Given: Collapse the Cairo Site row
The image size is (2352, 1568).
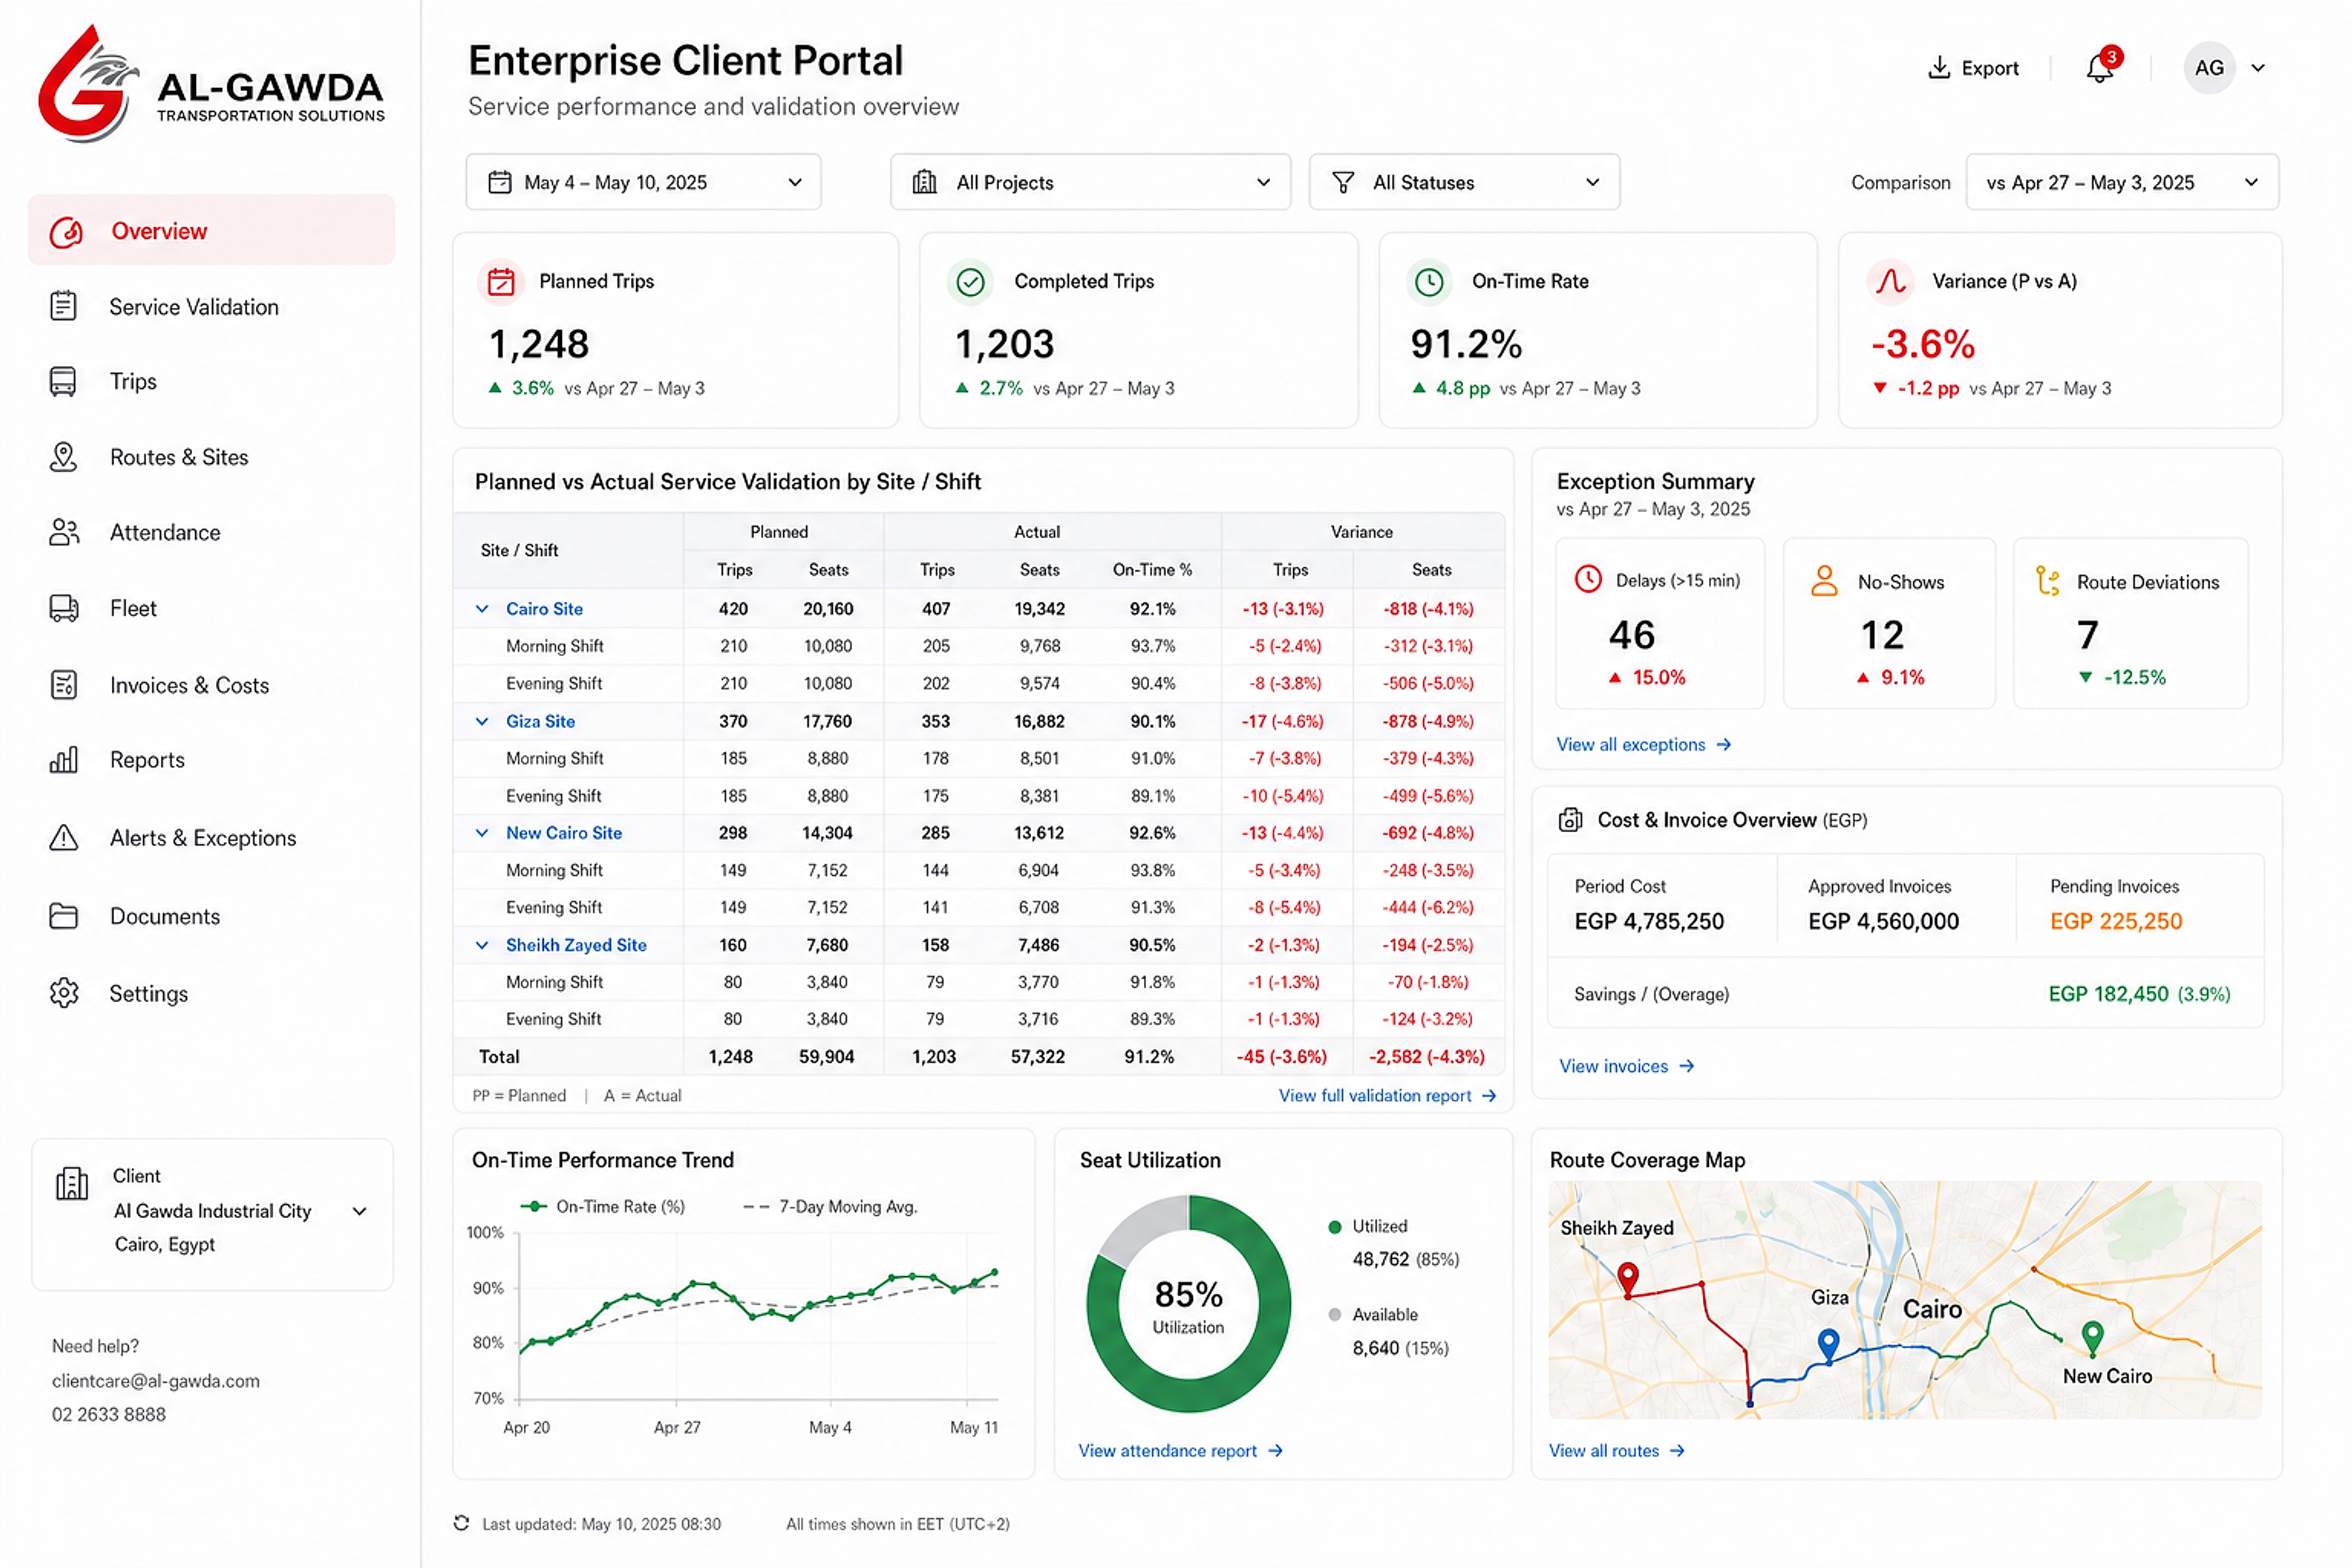Looking at the screenshot, I should [x=482, y=609].
